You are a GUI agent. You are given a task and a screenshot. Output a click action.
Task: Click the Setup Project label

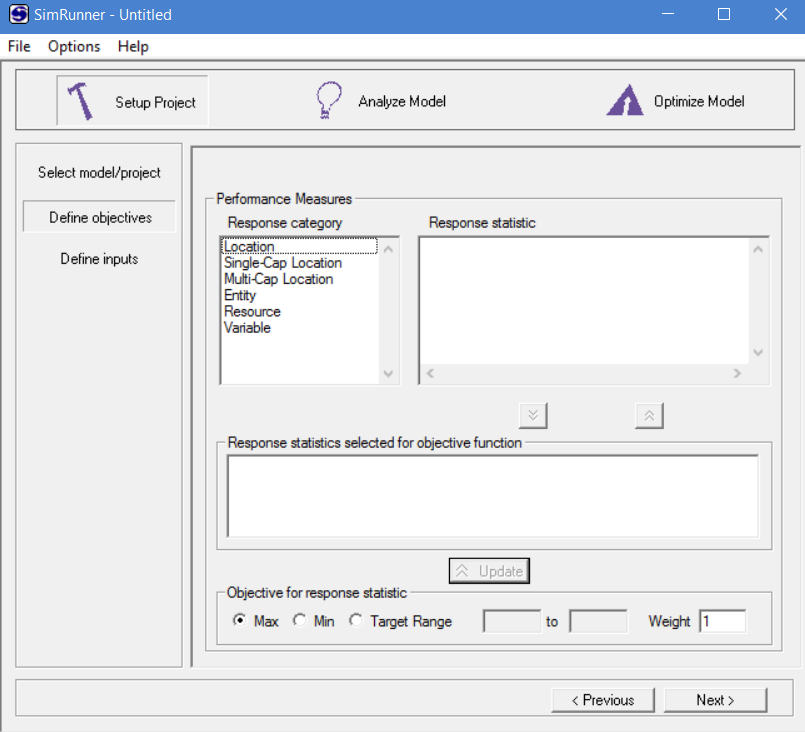tap(155, 102)
